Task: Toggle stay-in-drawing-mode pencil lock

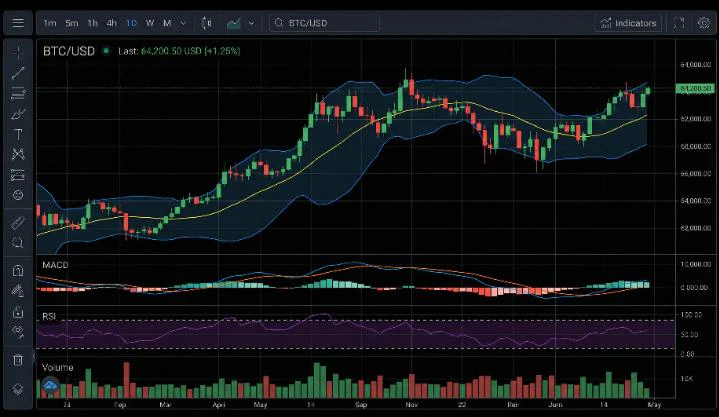Action: coord(18,291)
